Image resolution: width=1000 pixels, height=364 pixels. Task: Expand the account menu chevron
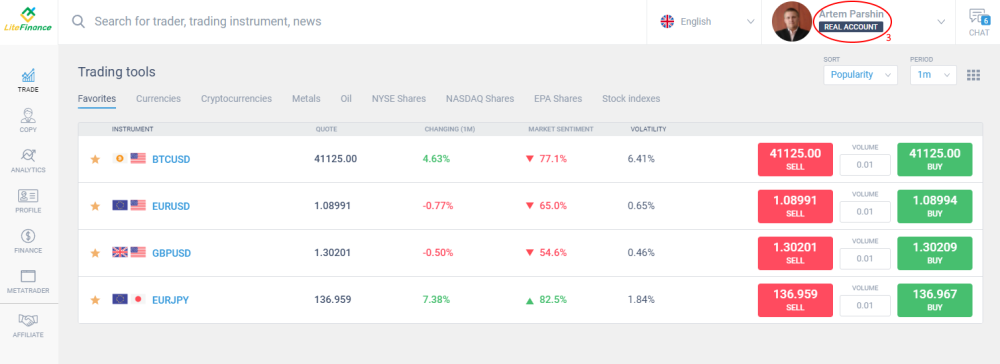click(941, 22)
